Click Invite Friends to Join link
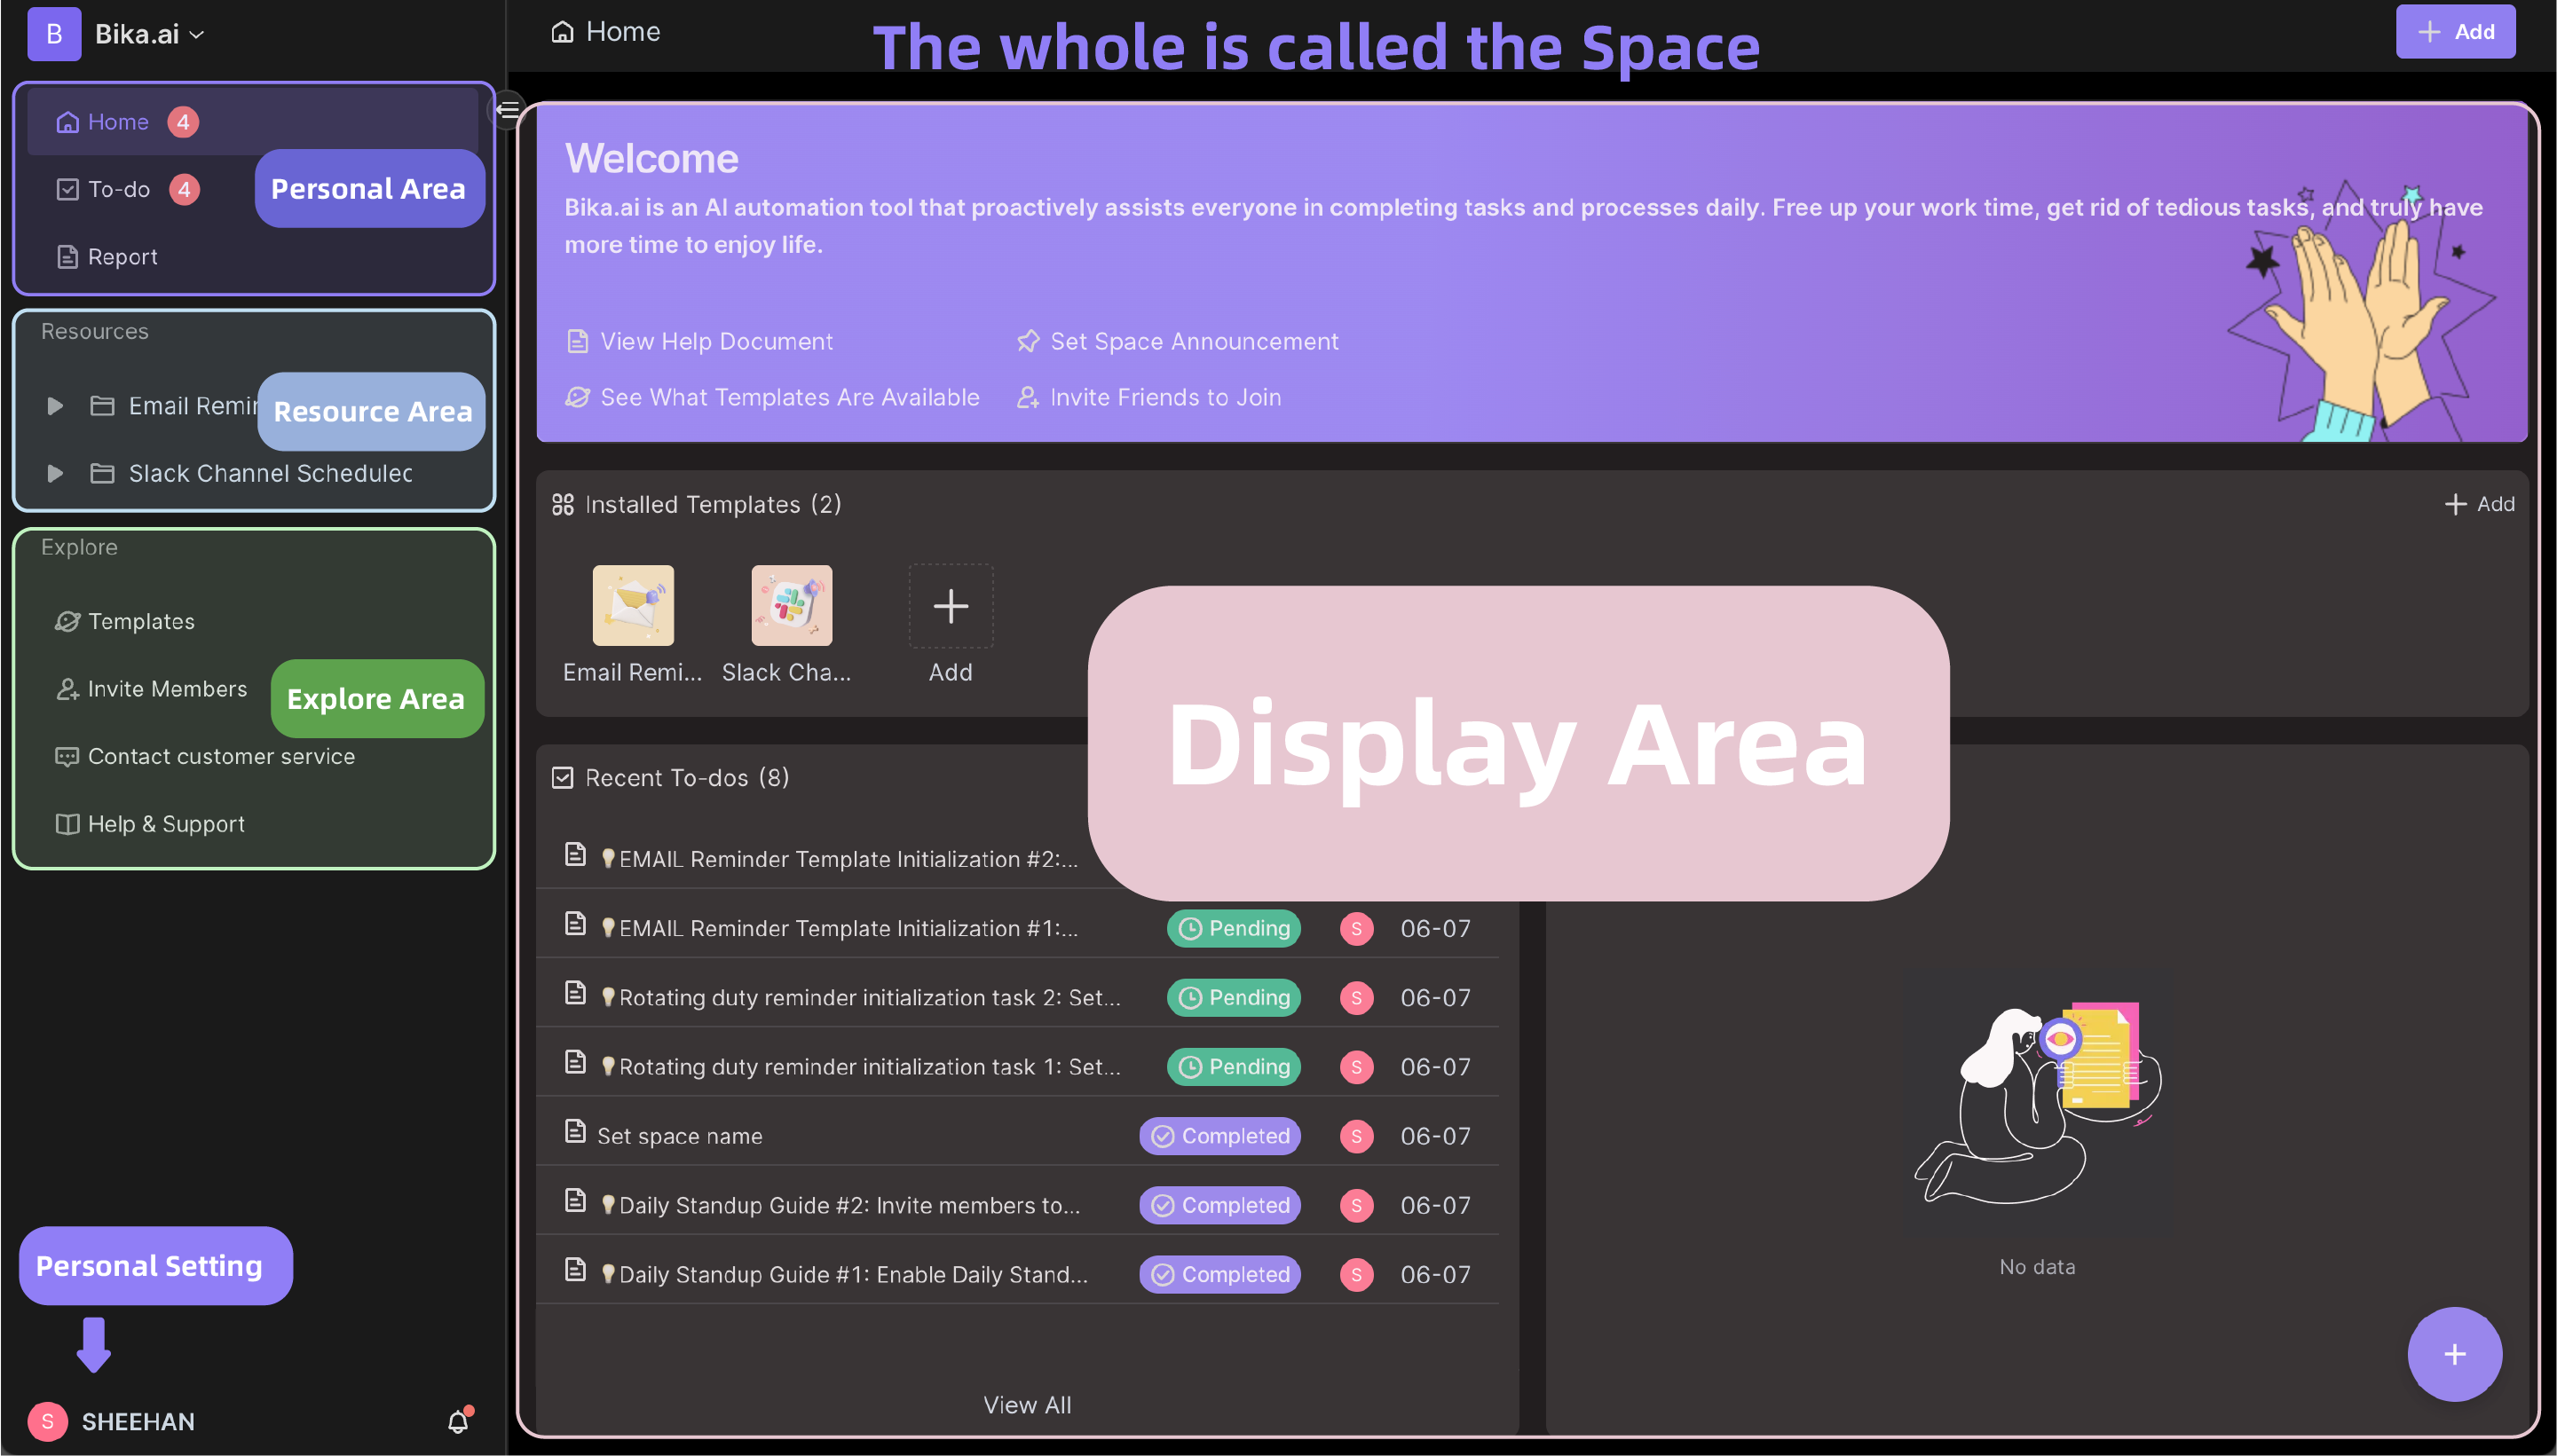This screenshot has width=2557, height=1456. 1149,397
